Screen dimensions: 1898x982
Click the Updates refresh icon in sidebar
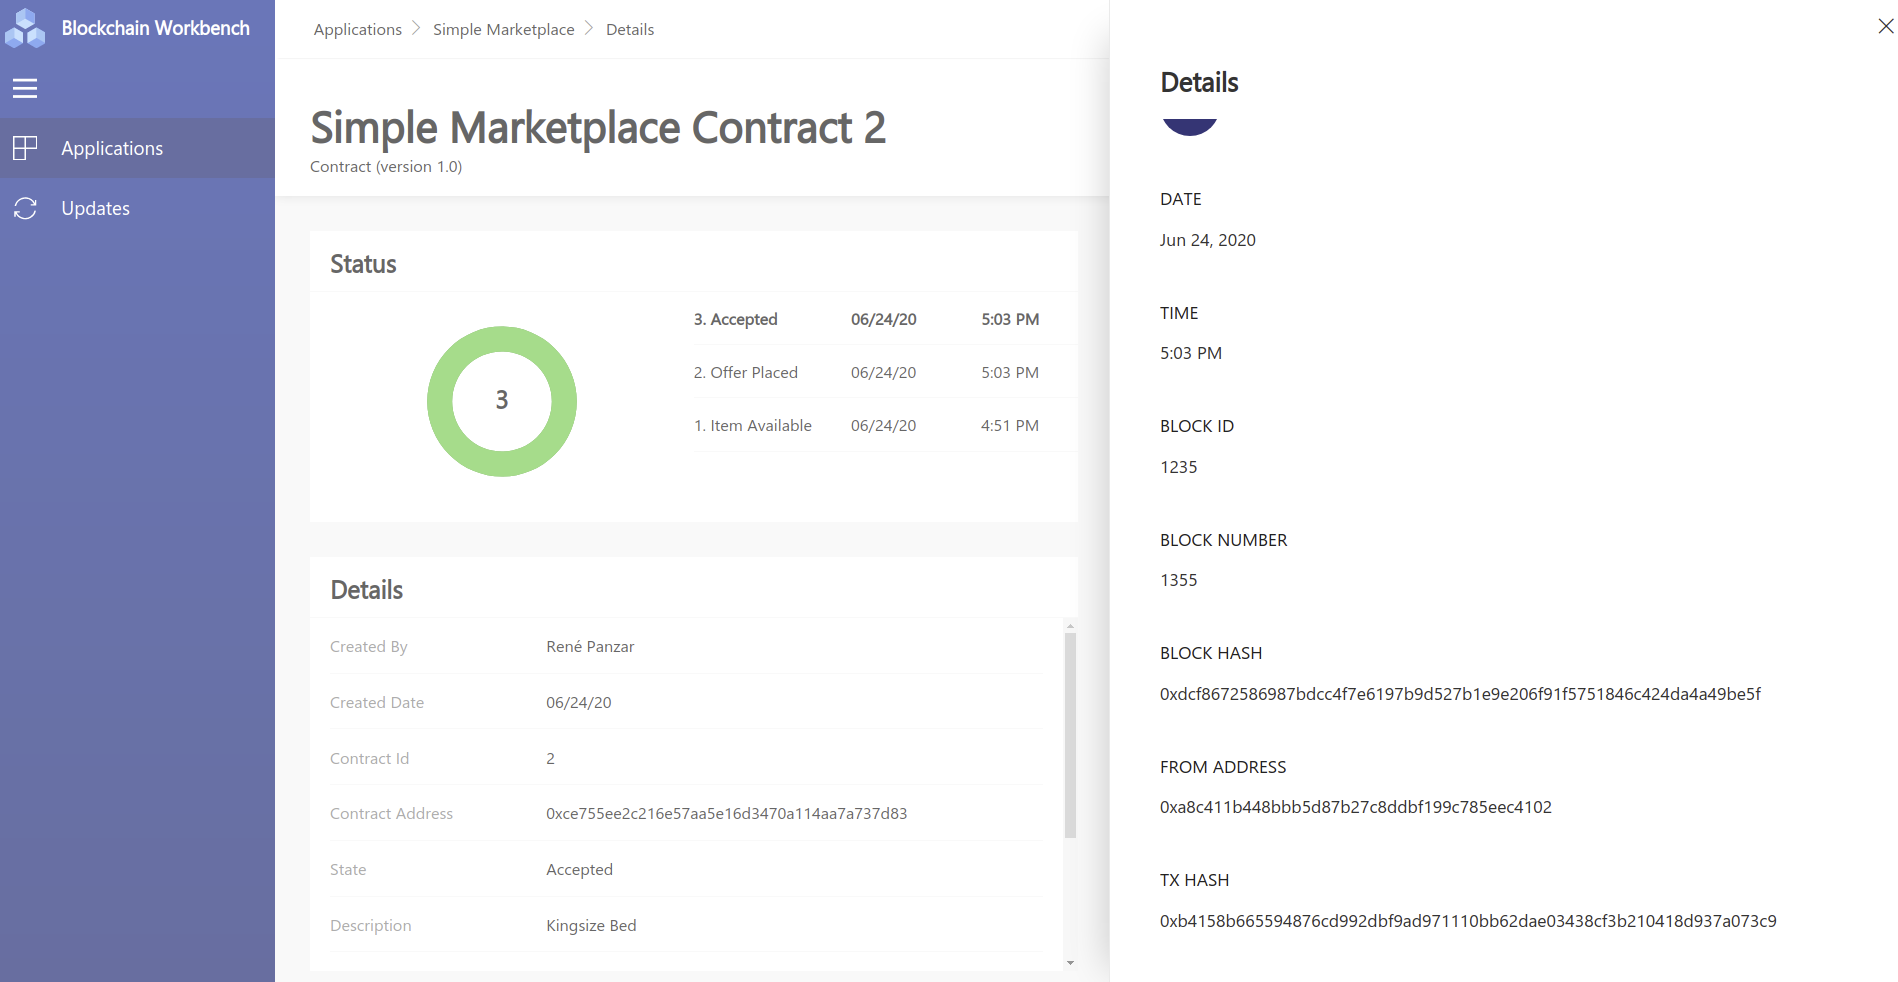click(24, 208)
